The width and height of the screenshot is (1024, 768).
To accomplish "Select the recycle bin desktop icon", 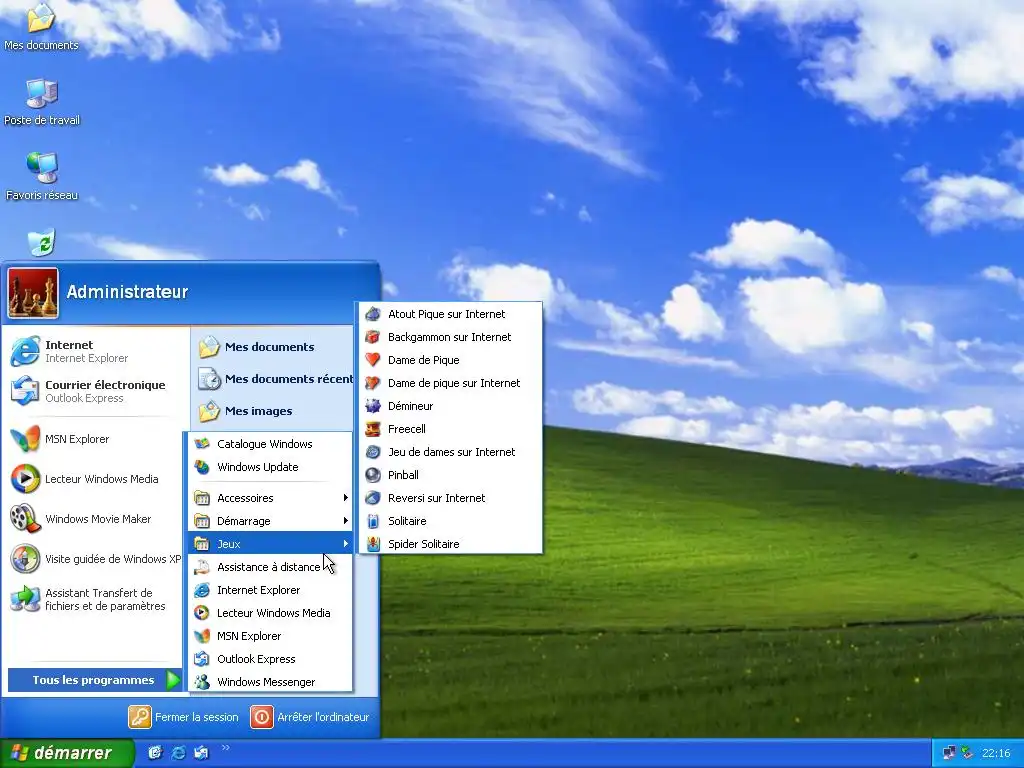I will coord(41,242).
